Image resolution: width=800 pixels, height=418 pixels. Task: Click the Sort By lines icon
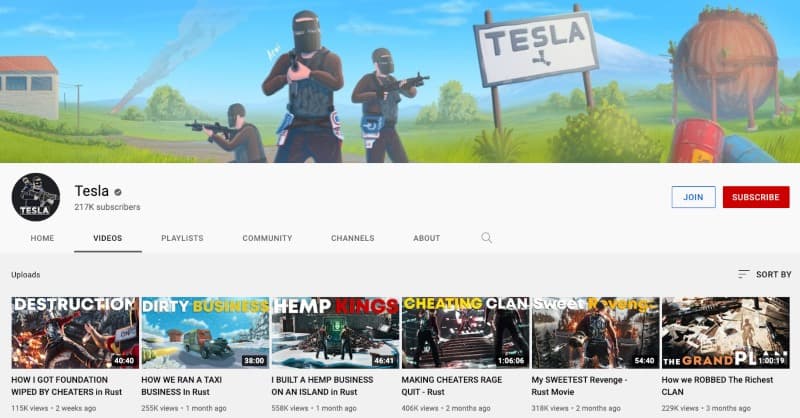coord(743,274)
